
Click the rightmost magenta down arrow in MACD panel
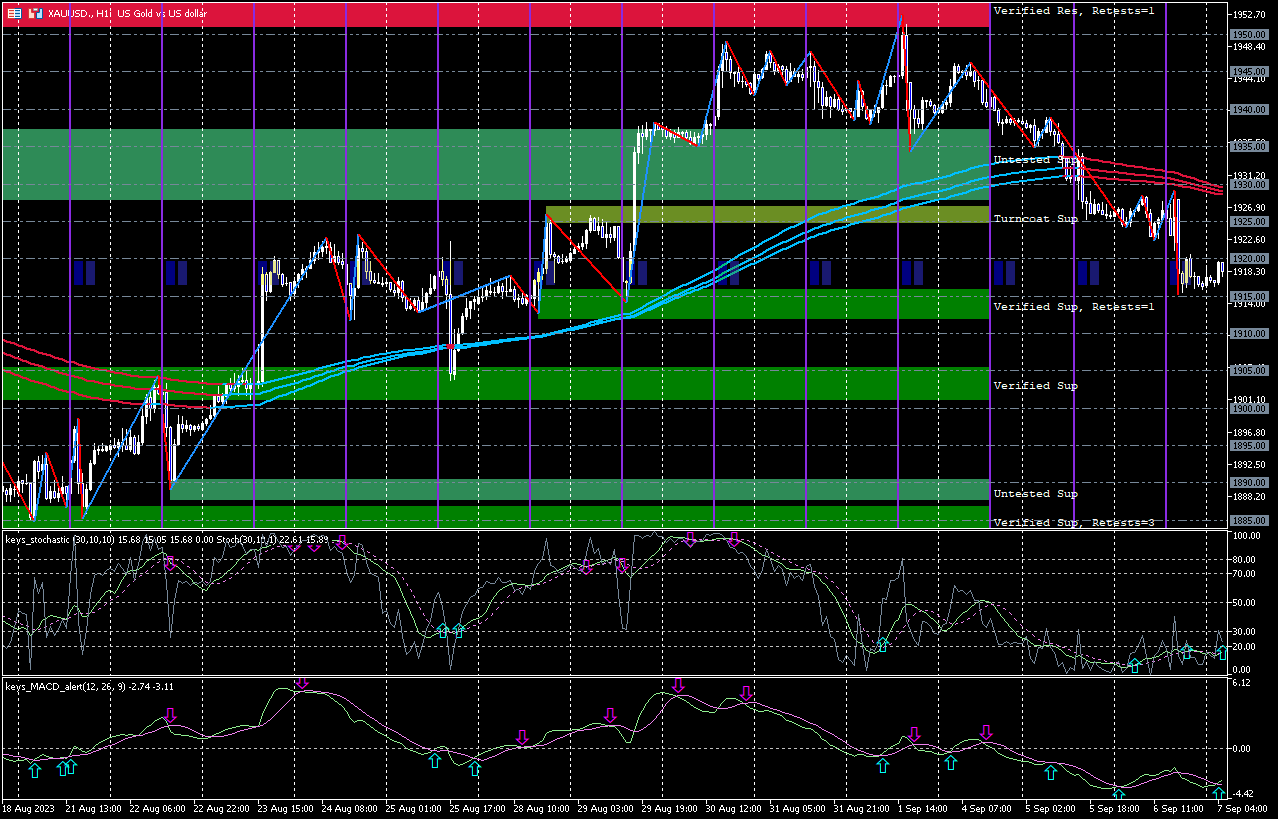[x=986, y=733]
